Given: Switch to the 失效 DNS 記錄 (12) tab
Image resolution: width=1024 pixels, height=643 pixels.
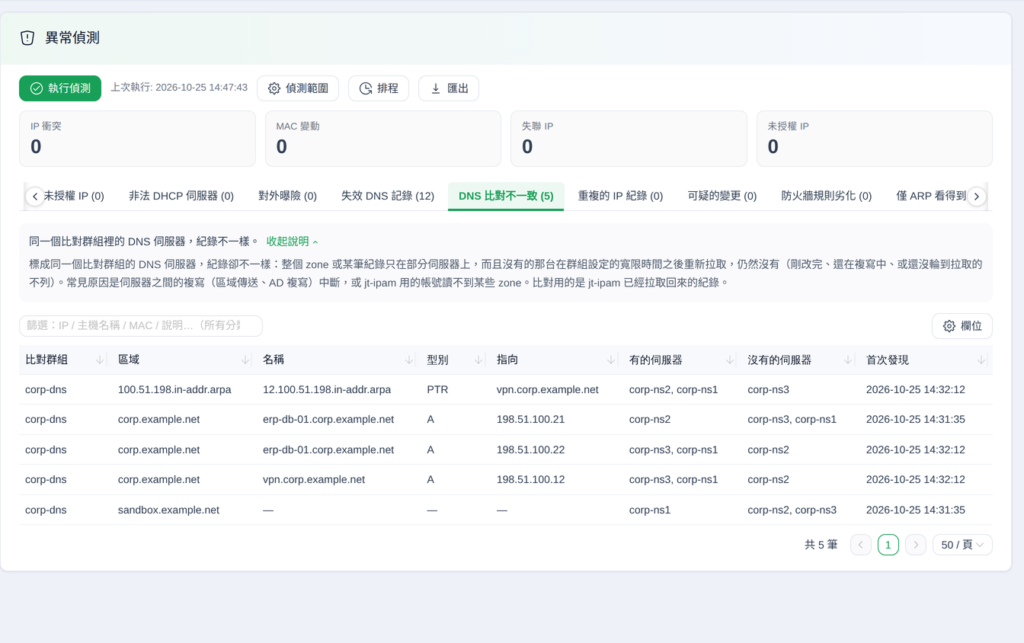Looking at the screenshot, I should point(387,196).
